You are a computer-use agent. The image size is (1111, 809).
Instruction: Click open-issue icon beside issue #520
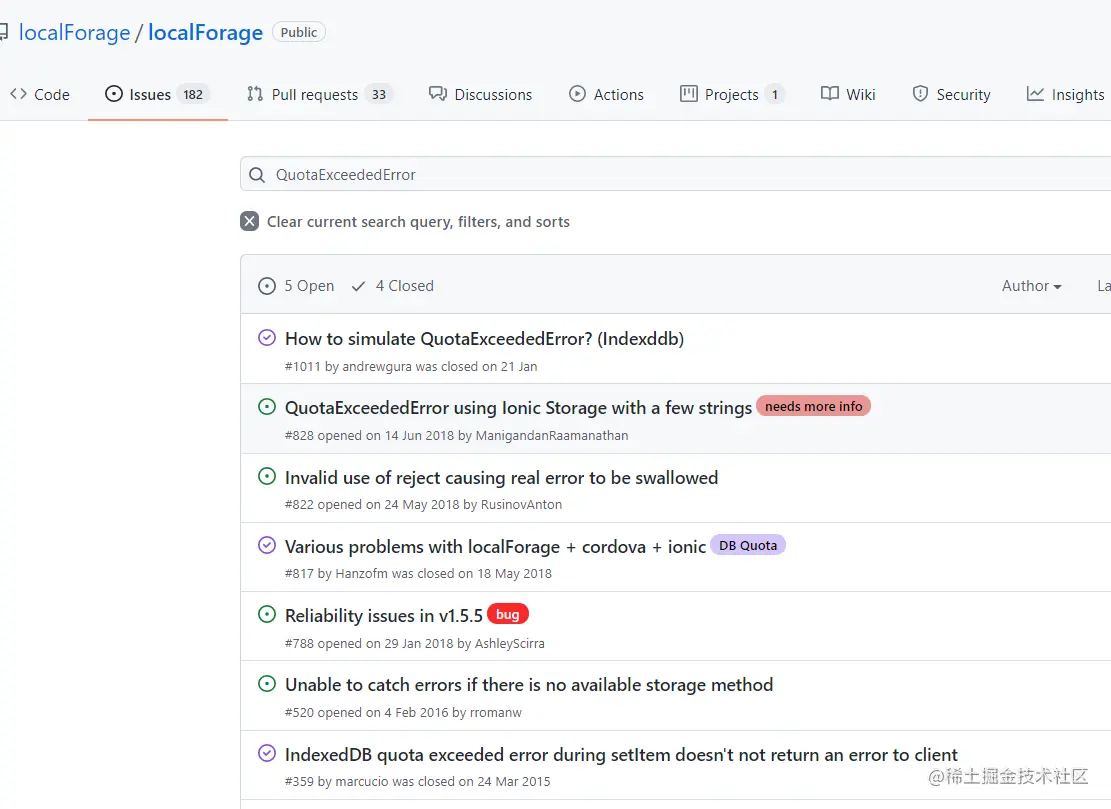267,684
